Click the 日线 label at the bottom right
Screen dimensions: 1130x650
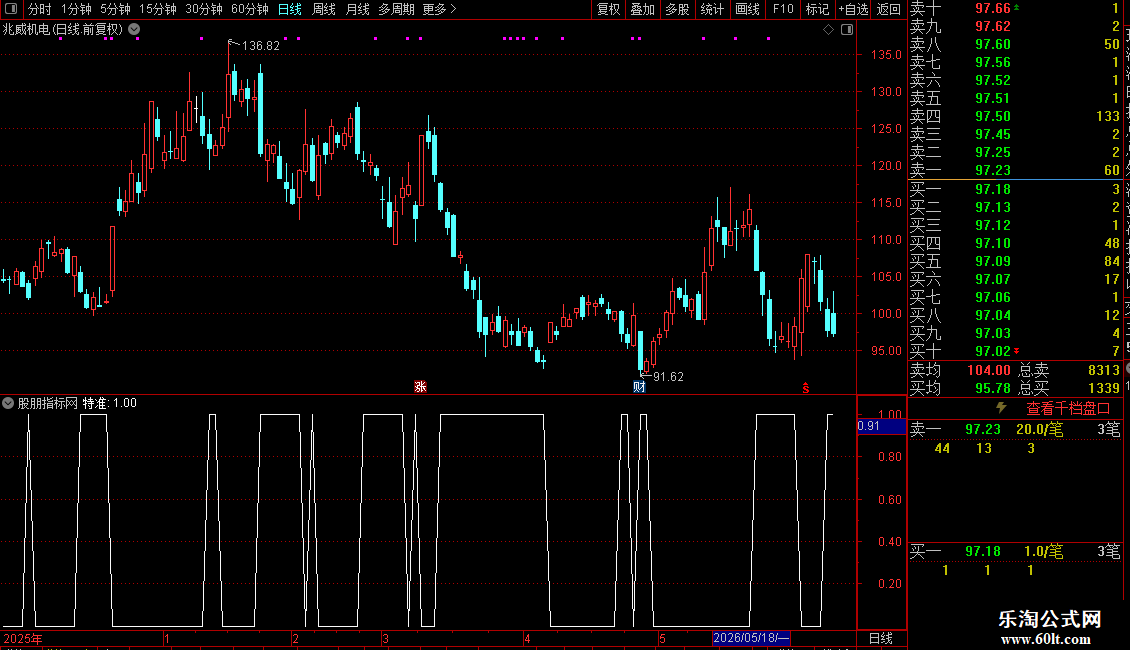[881, 638]
